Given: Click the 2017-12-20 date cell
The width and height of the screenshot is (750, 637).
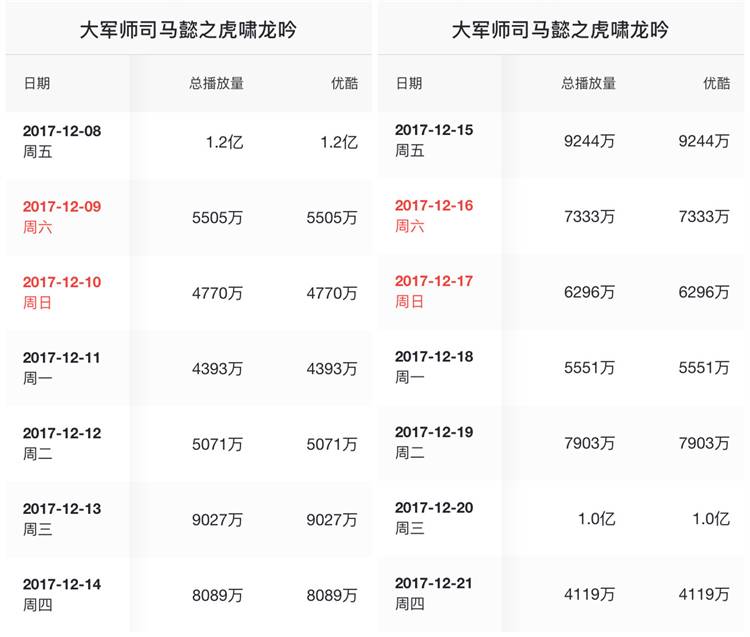Looking at the screenshot, I should (434, 508).
